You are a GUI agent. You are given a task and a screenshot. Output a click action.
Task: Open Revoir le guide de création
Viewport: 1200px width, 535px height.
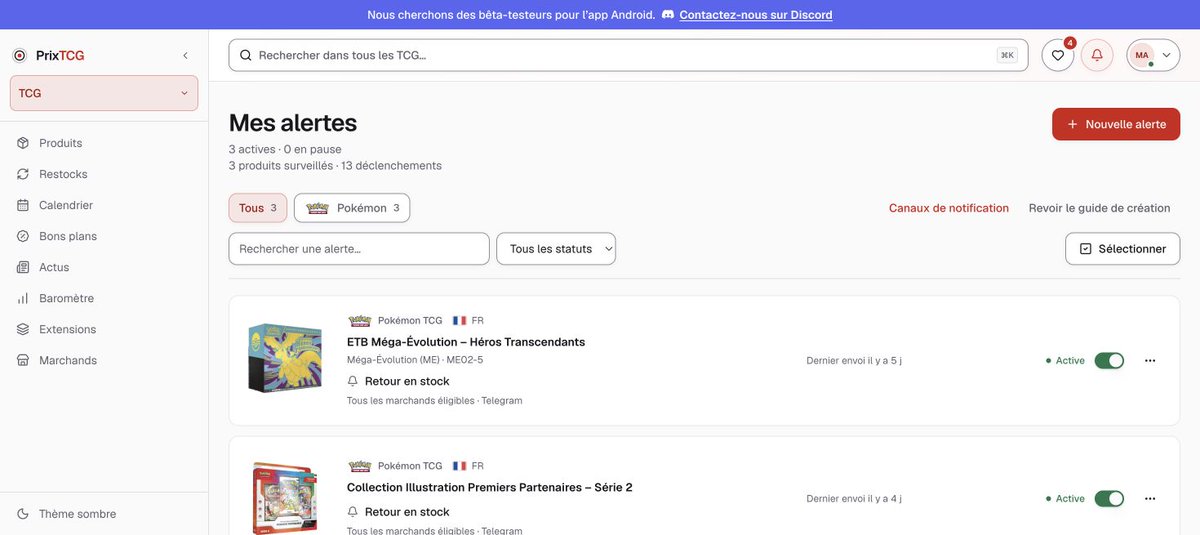(1099, 208)
